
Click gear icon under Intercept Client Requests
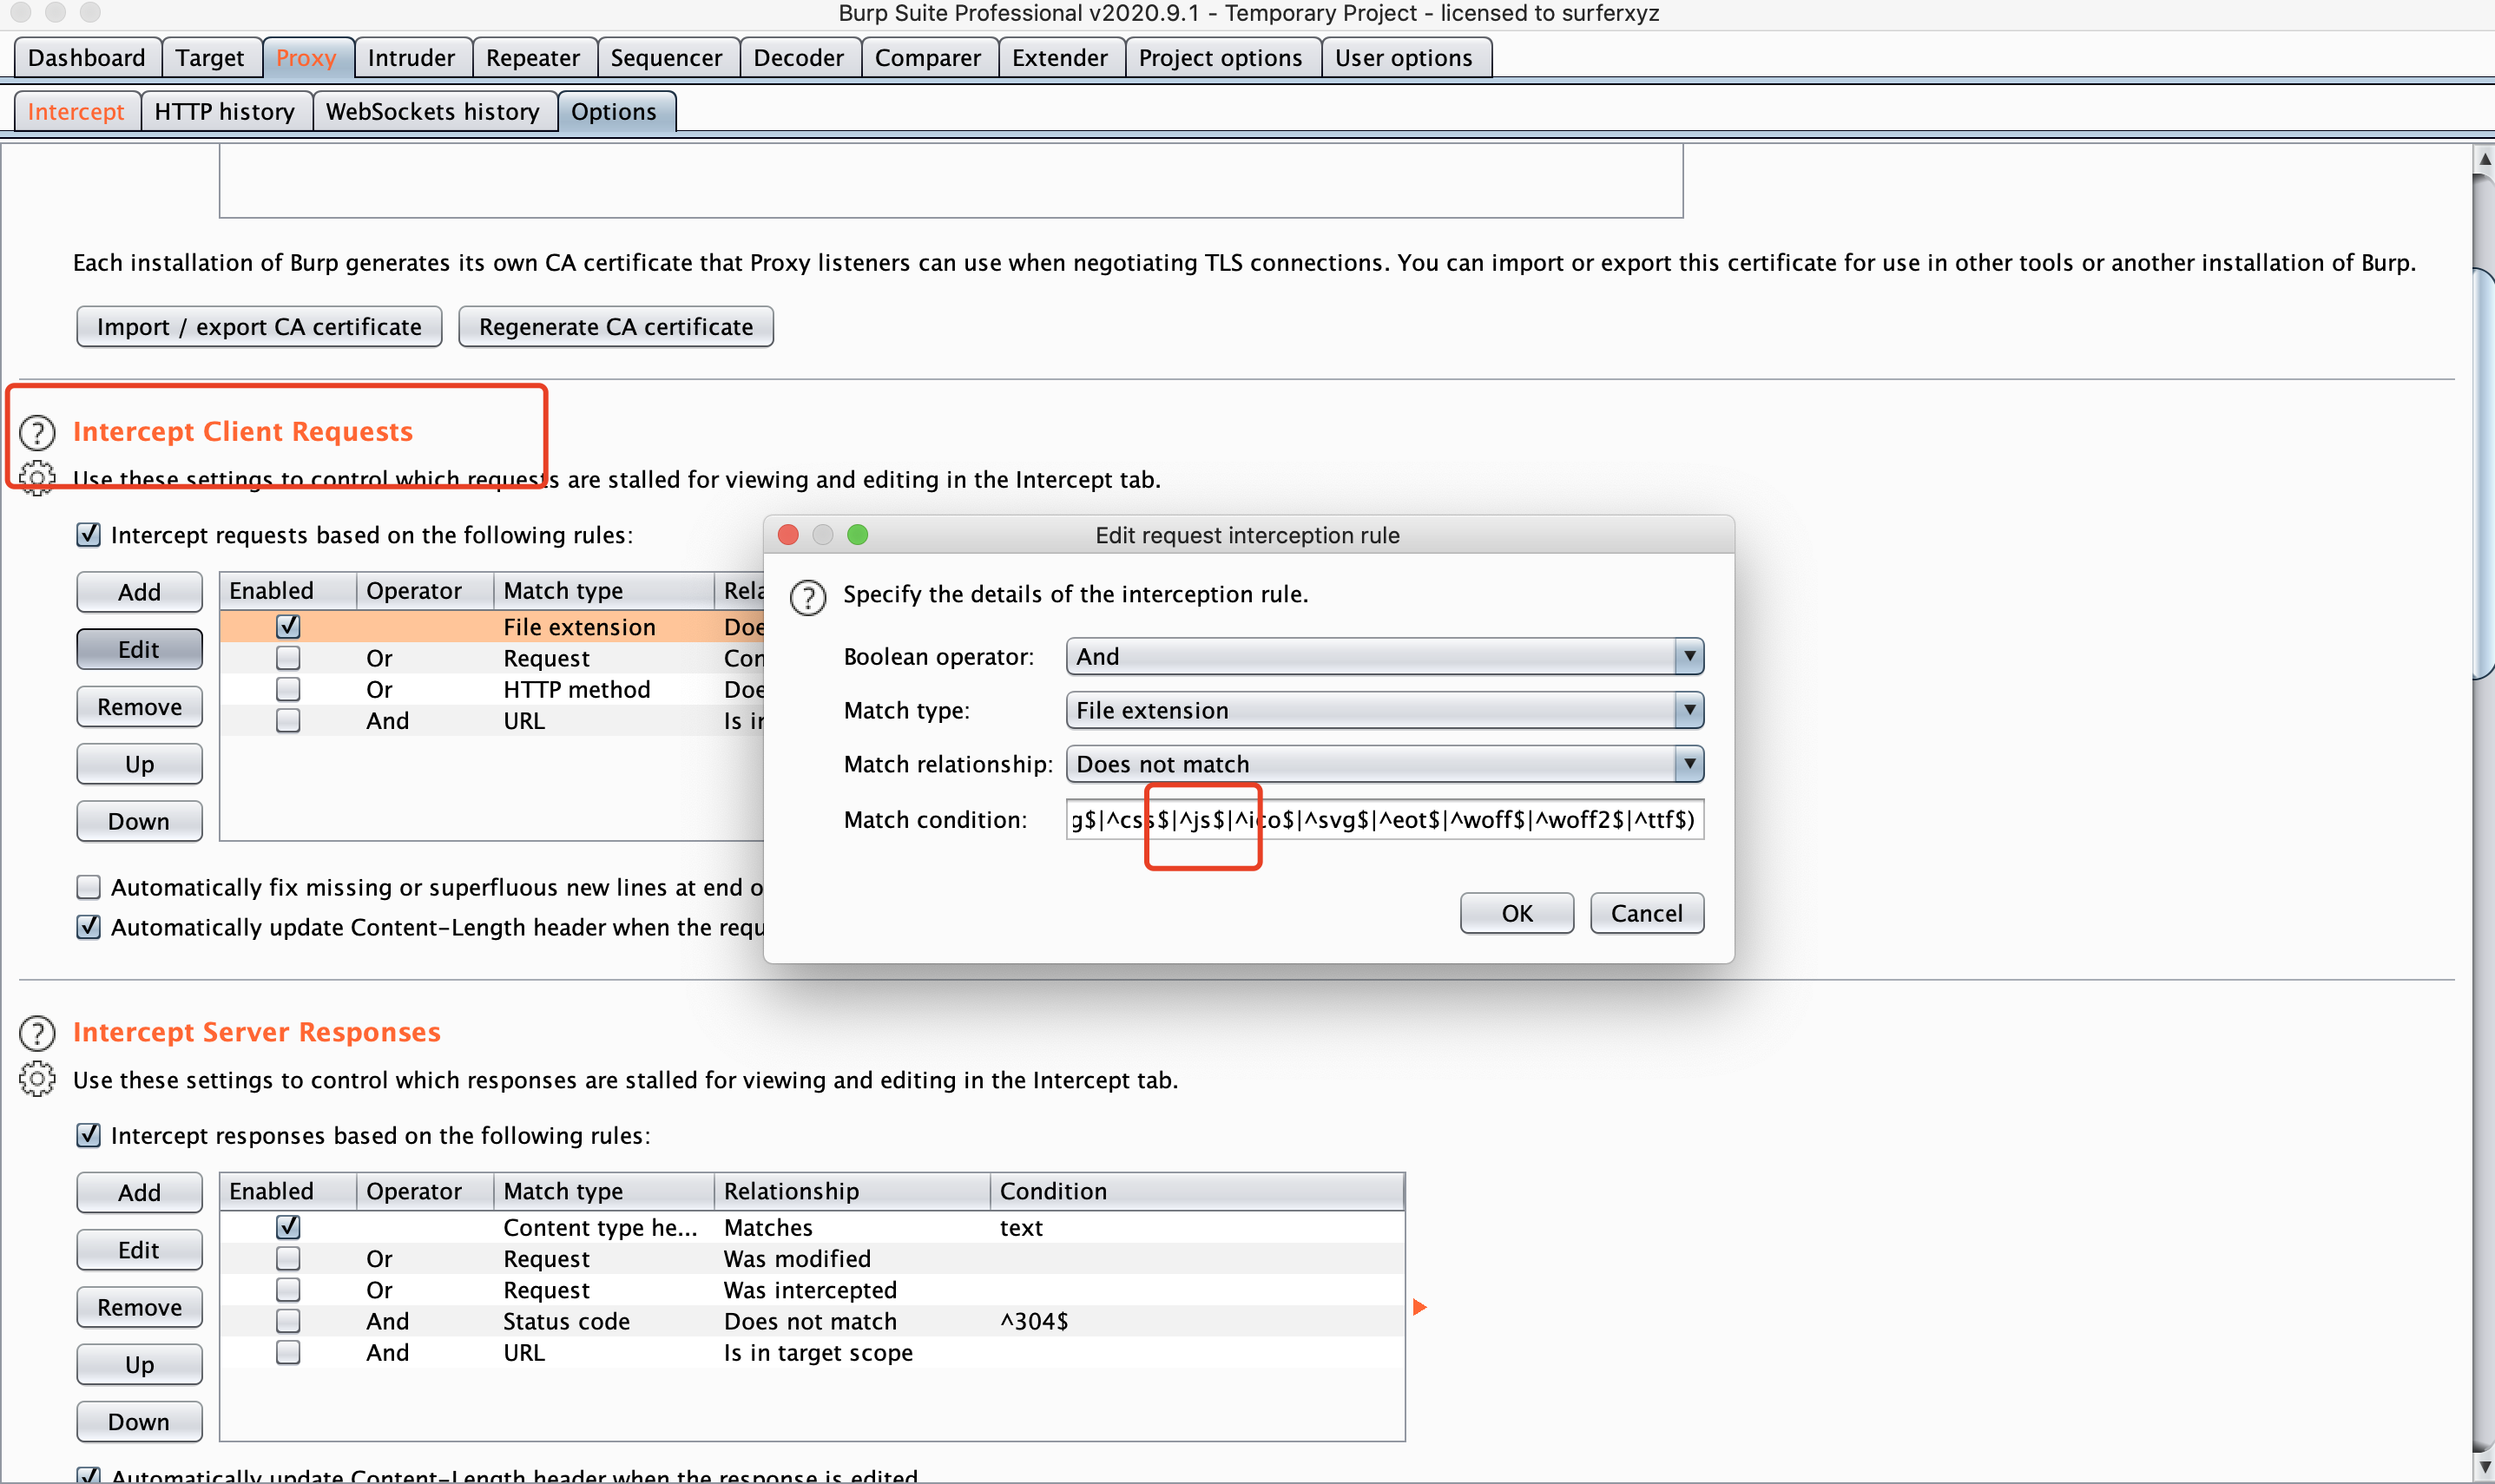coord(37,479)
